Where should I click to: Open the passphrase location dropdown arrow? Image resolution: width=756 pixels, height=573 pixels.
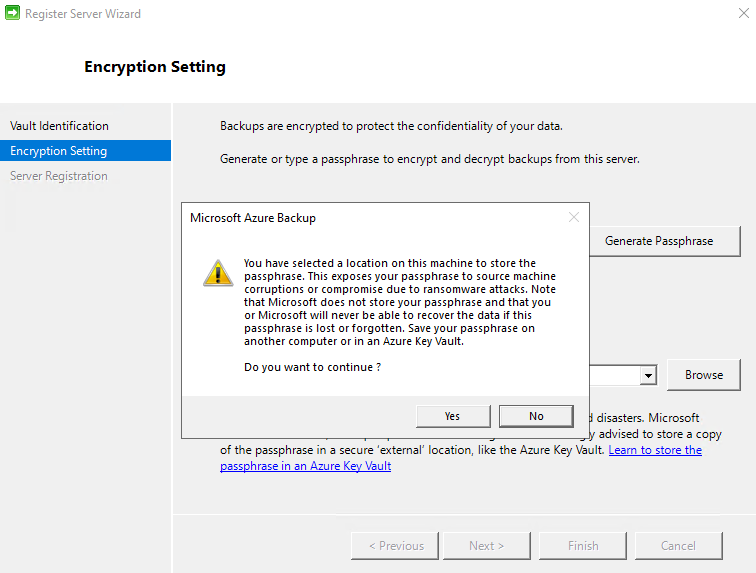pyautogui.click(x=648, y=375)
